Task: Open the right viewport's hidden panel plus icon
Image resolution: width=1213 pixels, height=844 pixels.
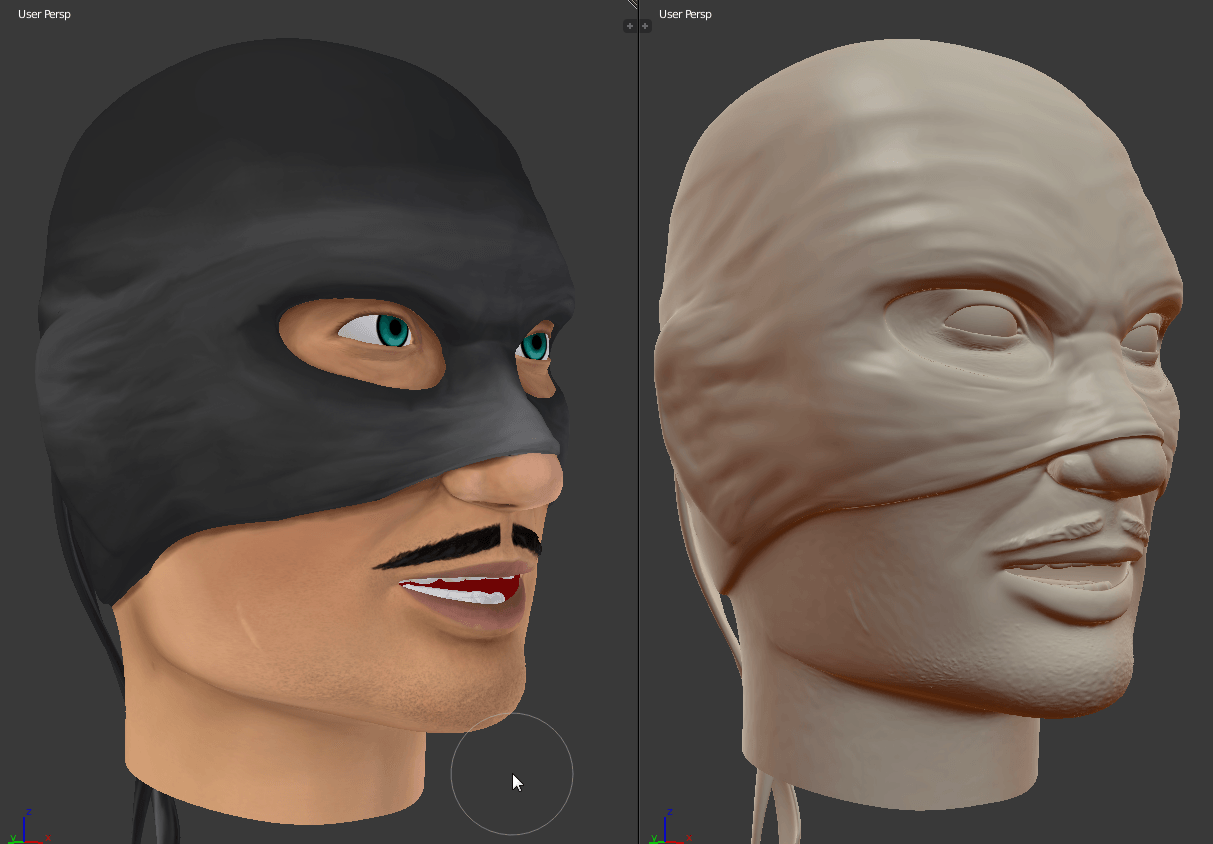Action: (x=645, y=26)
